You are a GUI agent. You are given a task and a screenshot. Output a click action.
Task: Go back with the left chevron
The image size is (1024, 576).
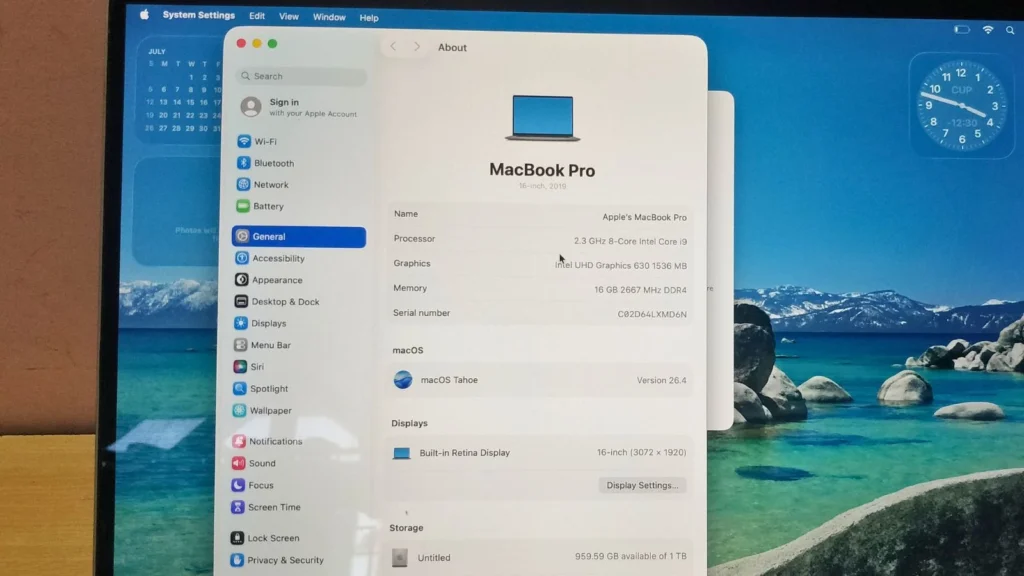(x=393, y=46)
